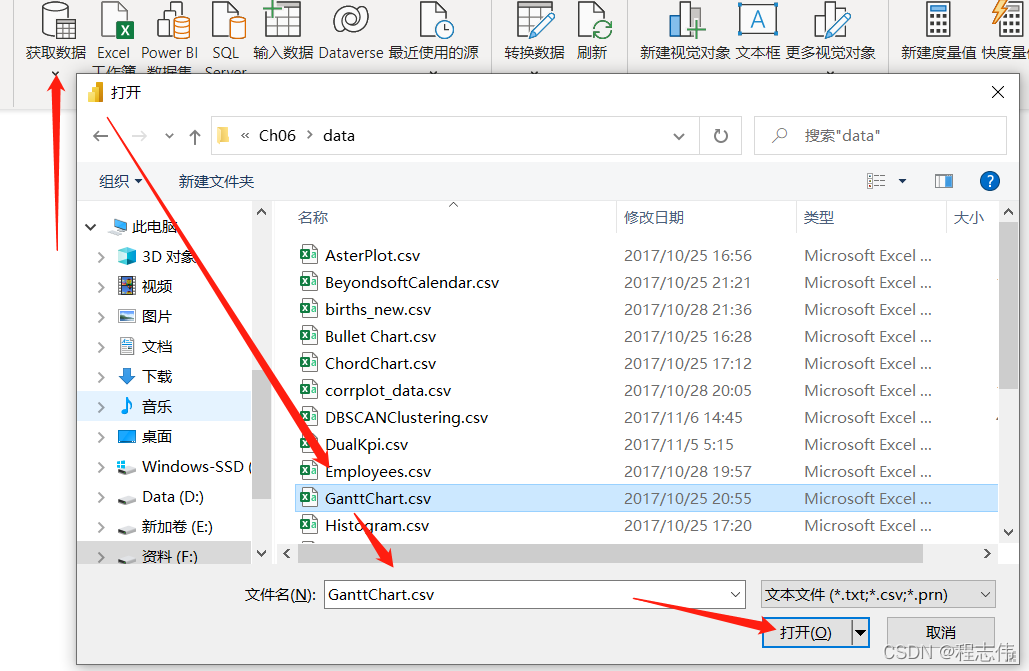Select the AsterPlot.csv file
The height and width of the screenshot is (671, 1029).
pyautogui.click(x=372, y=255)
